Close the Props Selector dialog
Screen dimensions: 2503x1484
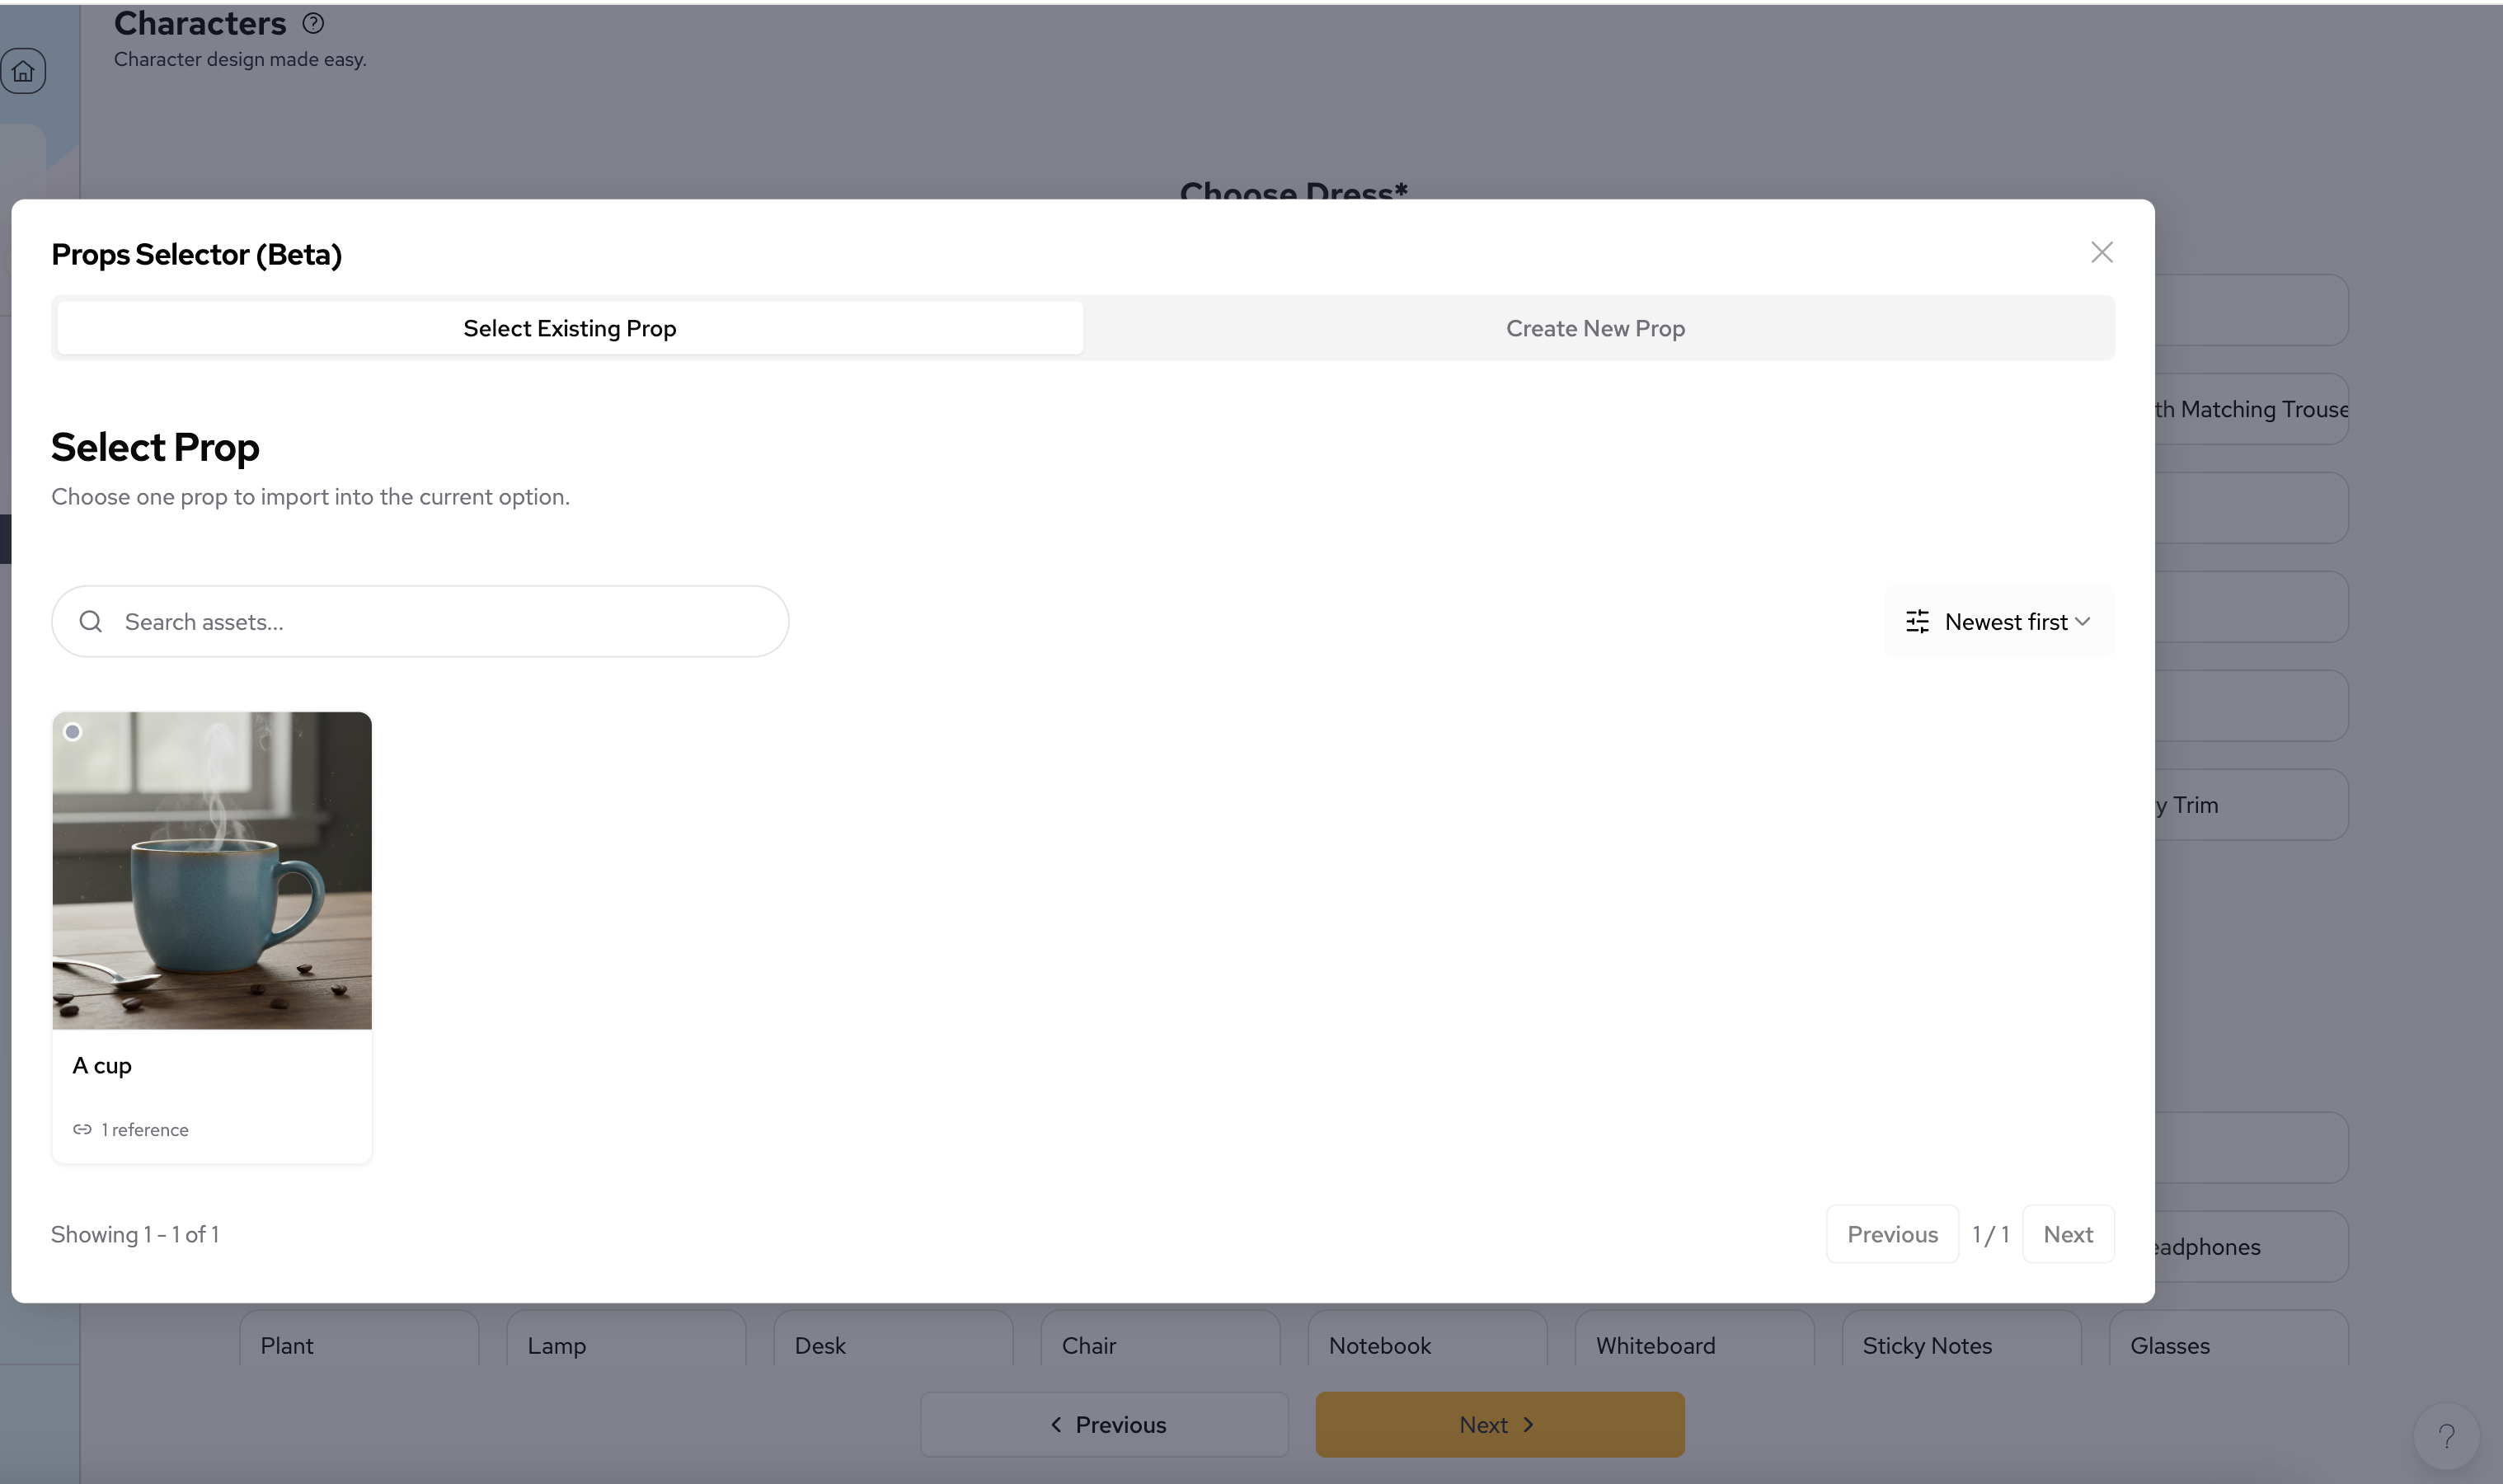point(2101,252)
